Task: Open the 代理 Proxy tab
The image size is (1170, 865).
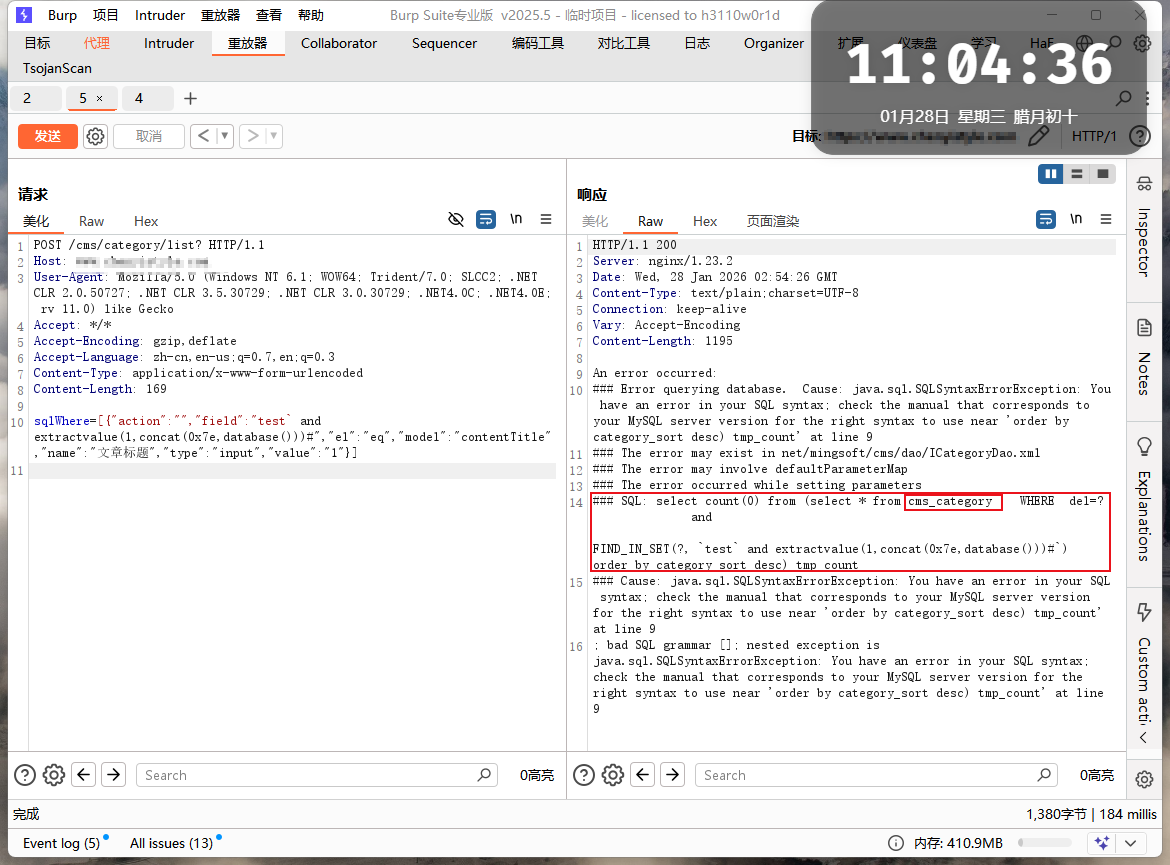Action: 96,43
